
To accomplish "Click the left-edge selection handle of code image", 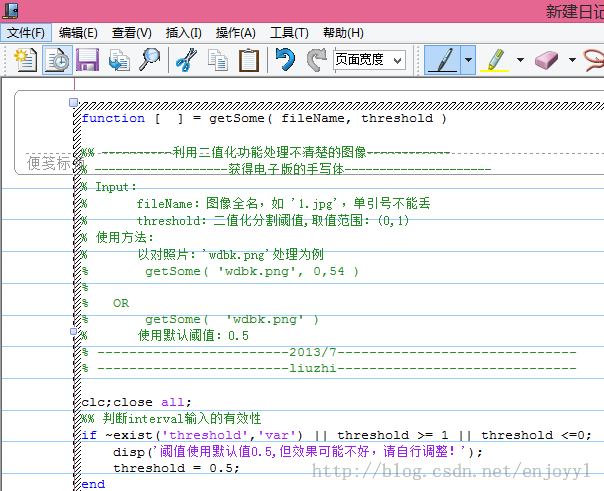I will [x=73, y=331].
